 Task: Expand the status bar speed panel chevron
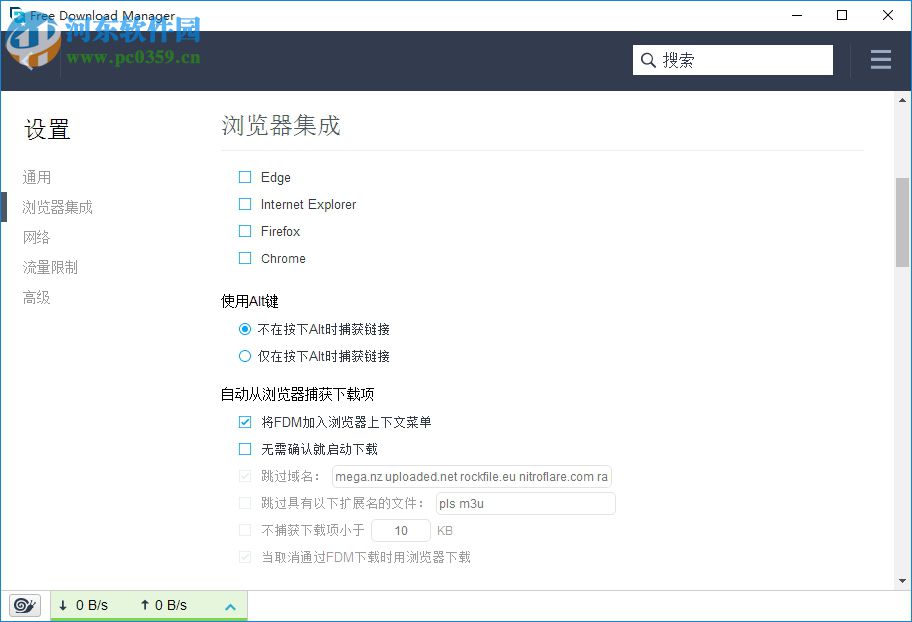(x=230, y=605)
